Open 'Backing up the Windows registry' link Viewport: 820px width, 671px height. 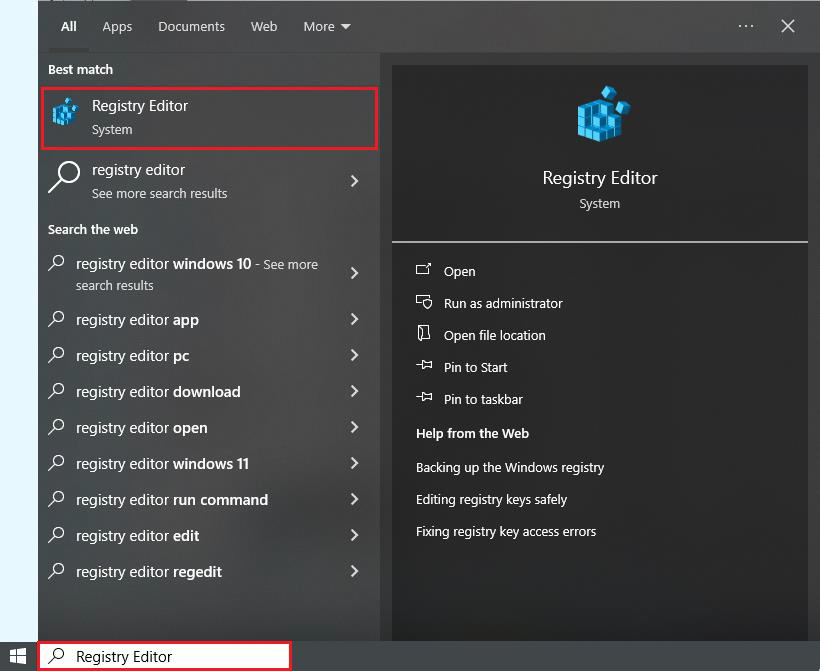[x=510, y=468]
